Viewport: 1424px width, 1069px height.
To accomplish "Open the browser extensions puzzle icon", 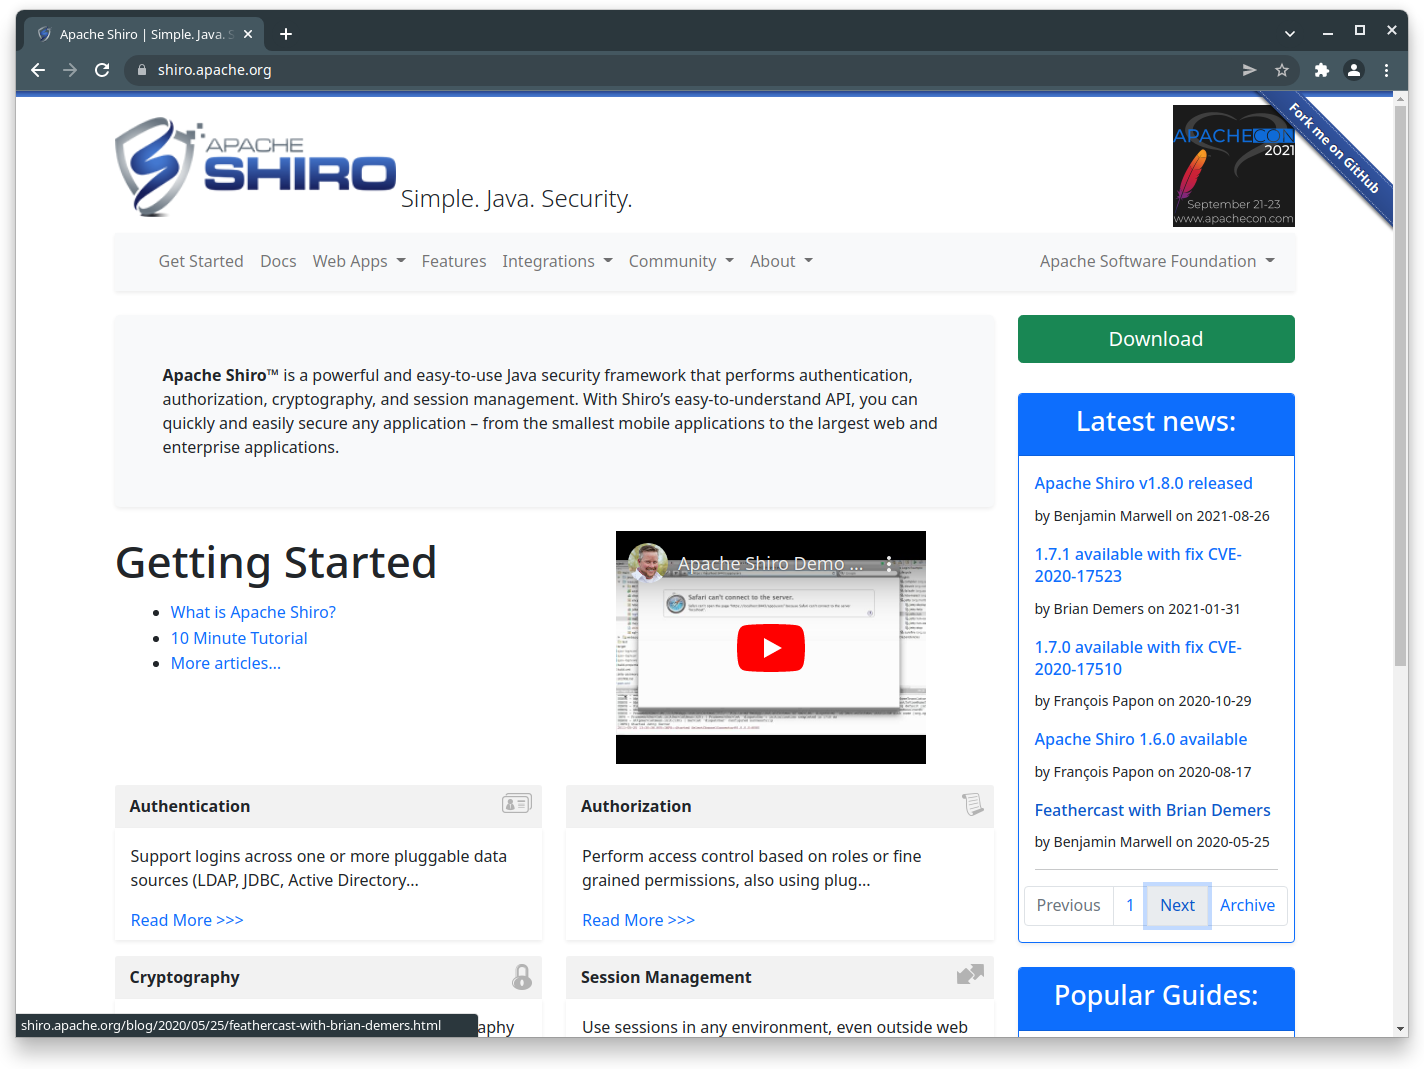I will (1321, 70).
